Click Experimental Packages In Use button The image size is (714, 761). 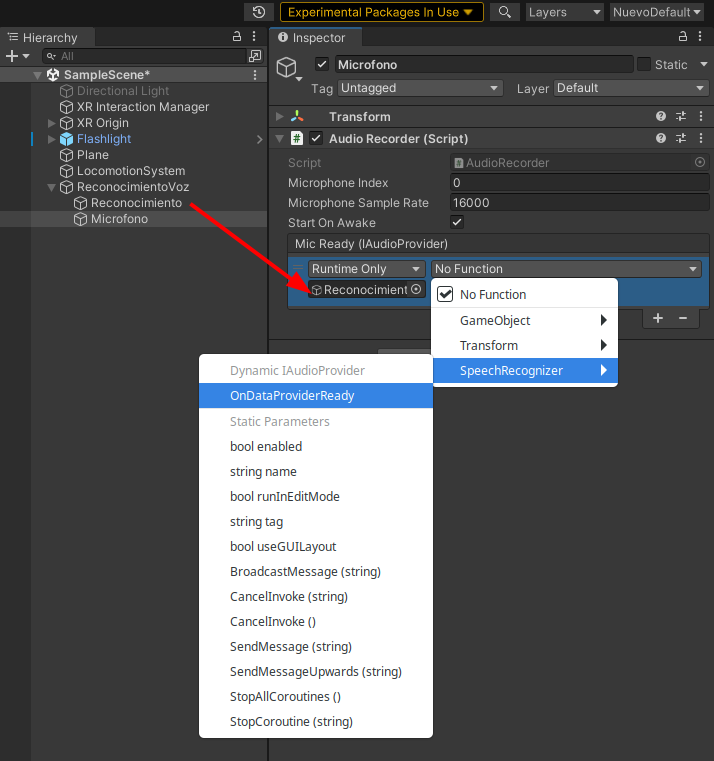pos(381,12)
